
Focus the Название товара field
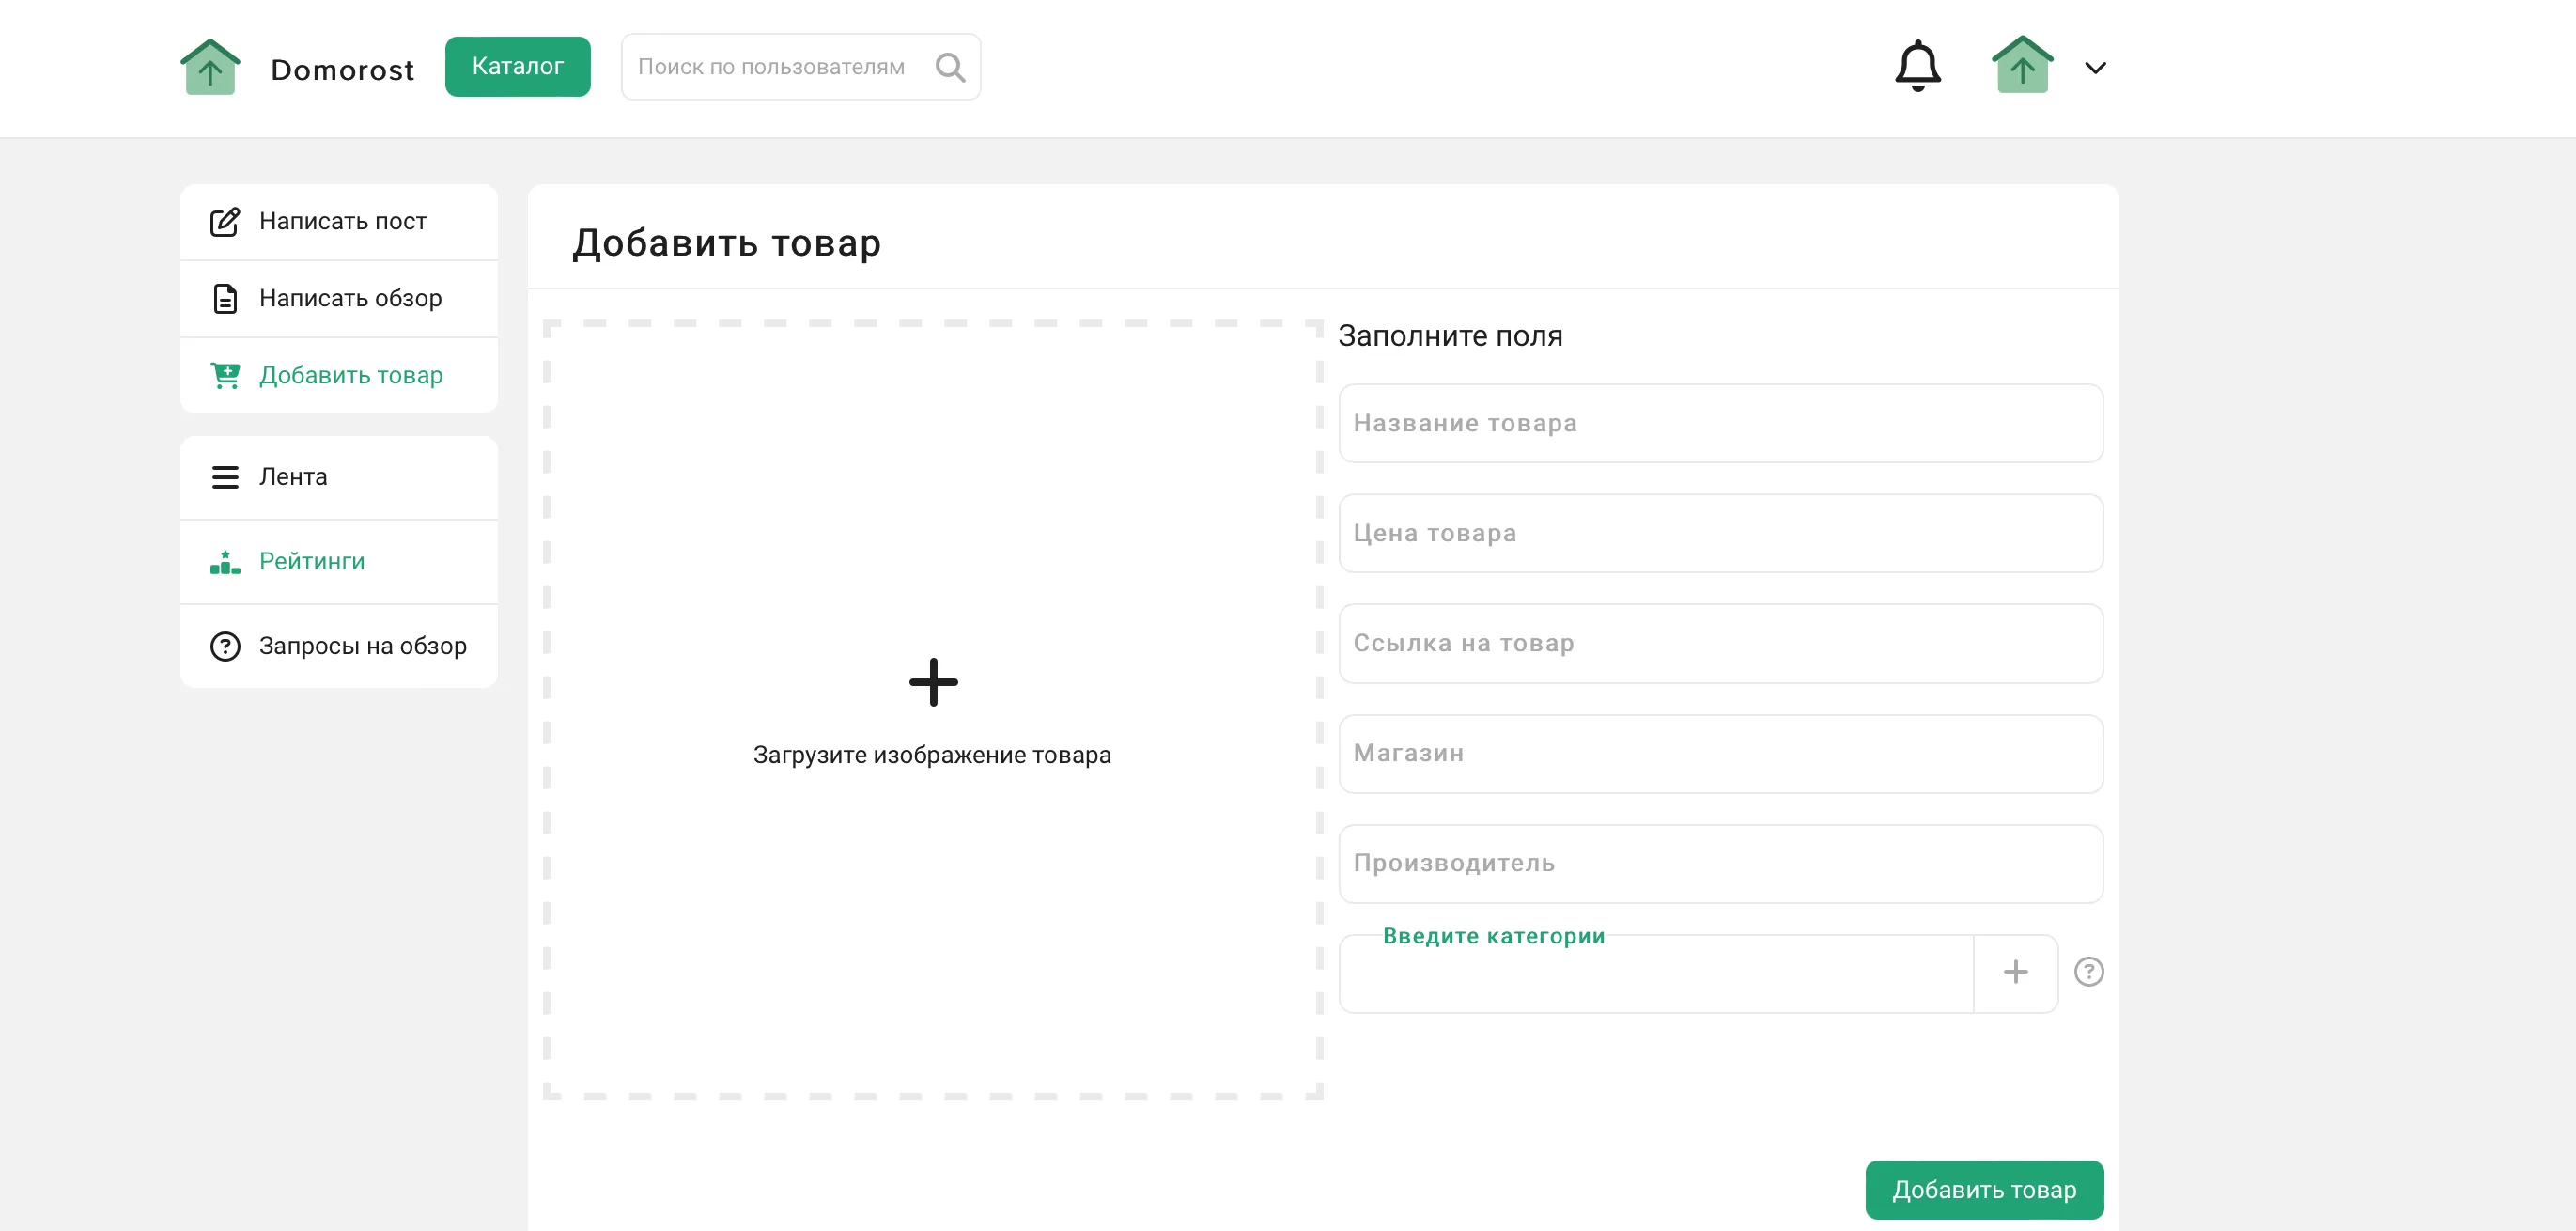click(x=1720, y=423)
